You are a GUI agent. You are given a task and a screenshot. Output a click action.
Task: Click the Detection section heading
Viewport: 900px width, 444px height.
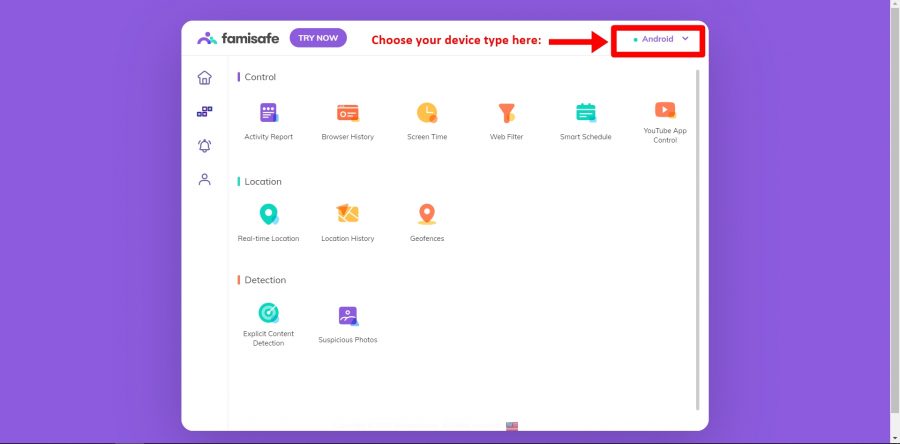(265, 280)
